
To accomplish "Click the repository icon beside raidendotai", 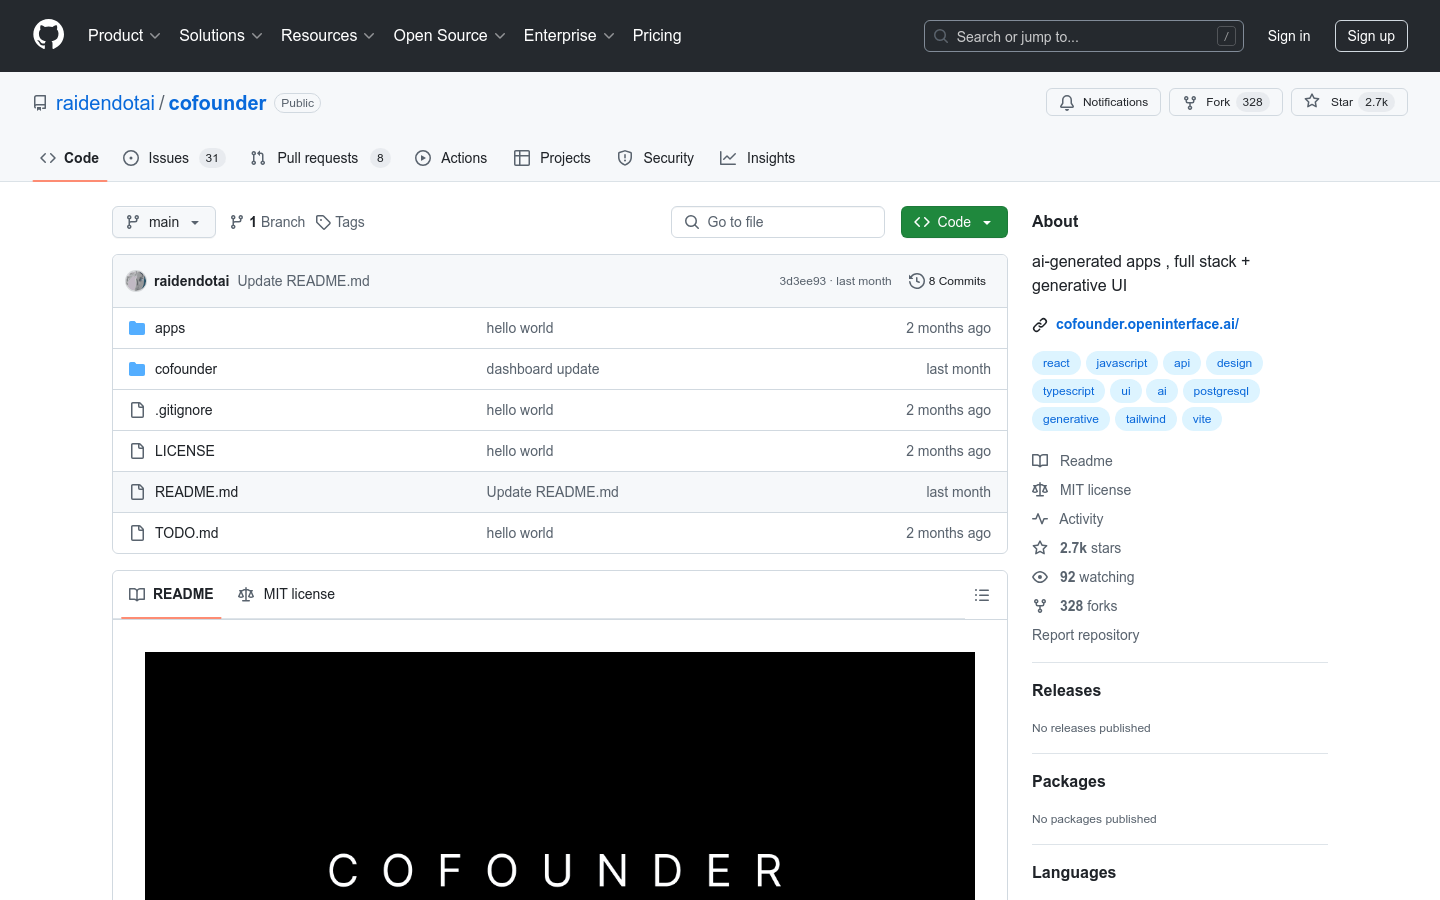I will (x=40, y=103).
